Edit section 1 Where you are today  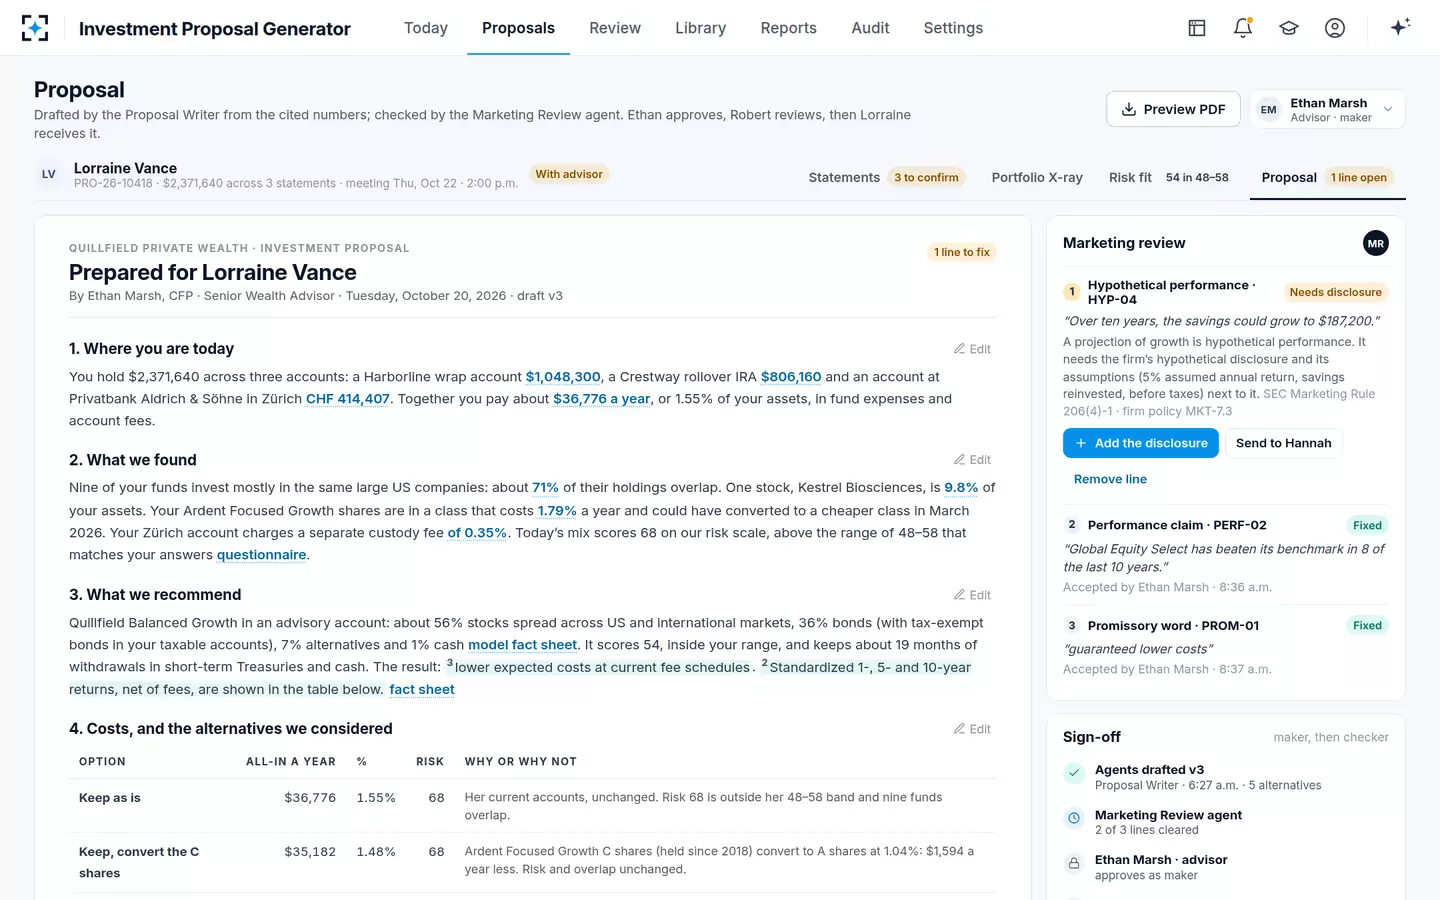coord(972,349)
